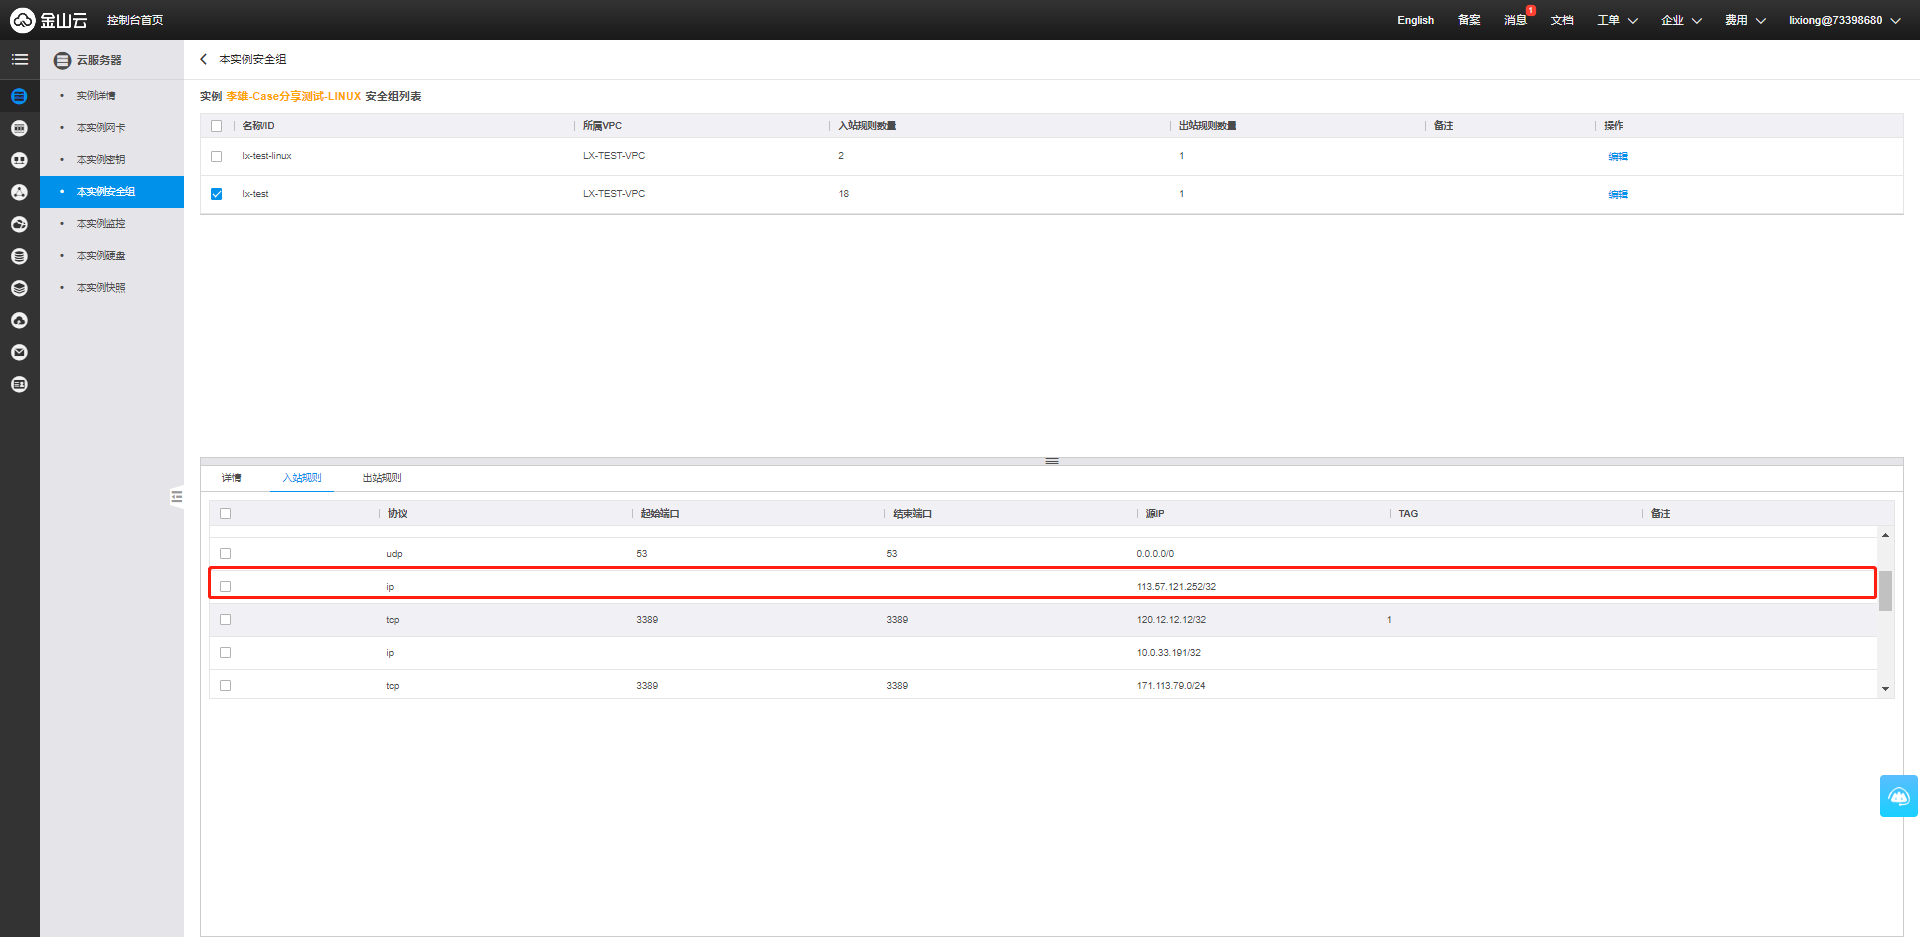Open the lixiong@73398680 account dropdown
The width and height of the screenshot is (1920, 937).
pyautogui.click(x=1845, y=20)
